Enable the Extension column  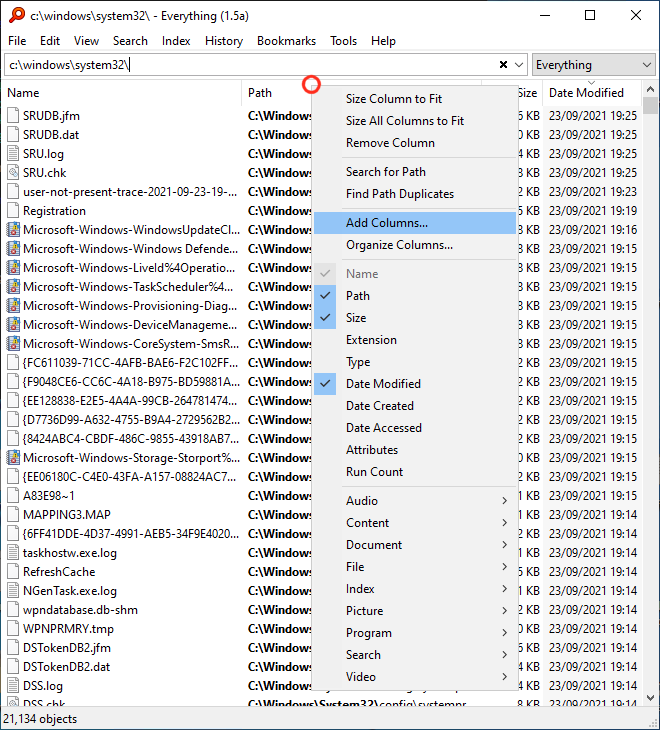pyautogui.click(x=415, y=340)
